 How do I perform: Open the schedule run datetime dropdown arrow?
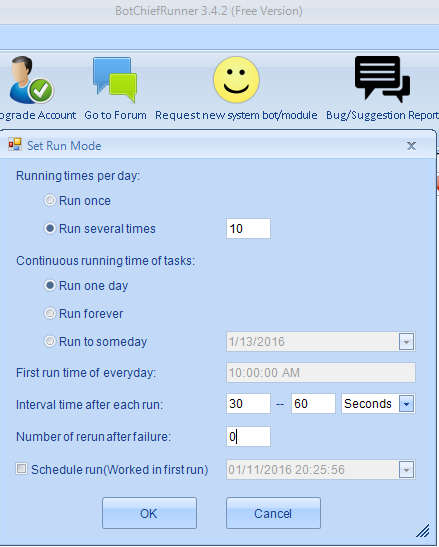click(406, 470)
